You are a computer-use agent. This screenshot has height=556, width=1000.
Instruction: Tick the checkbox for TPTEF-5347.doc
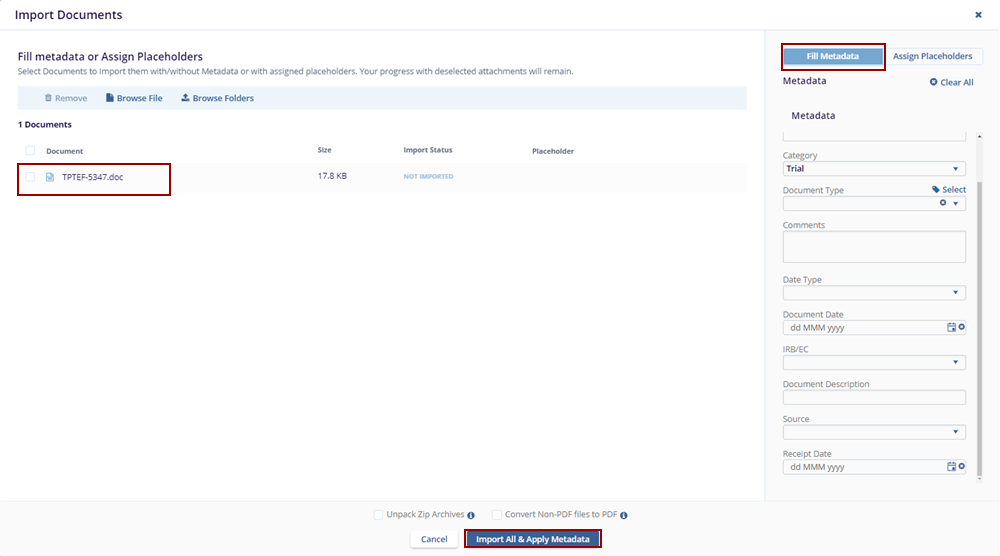(30, 177)
